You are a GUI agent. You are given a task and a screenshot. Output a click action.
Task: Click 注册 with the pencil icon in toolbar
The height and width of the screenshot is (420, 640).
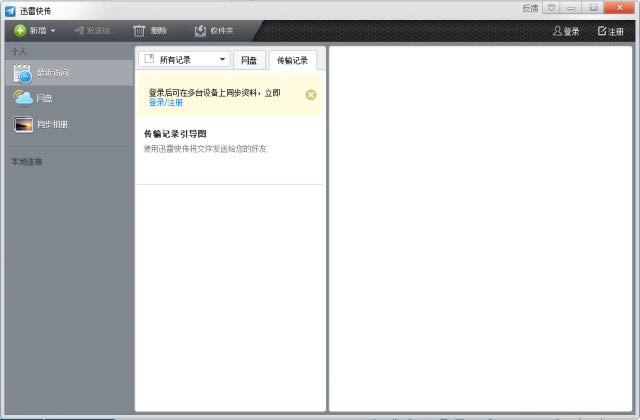coord(611,31)
